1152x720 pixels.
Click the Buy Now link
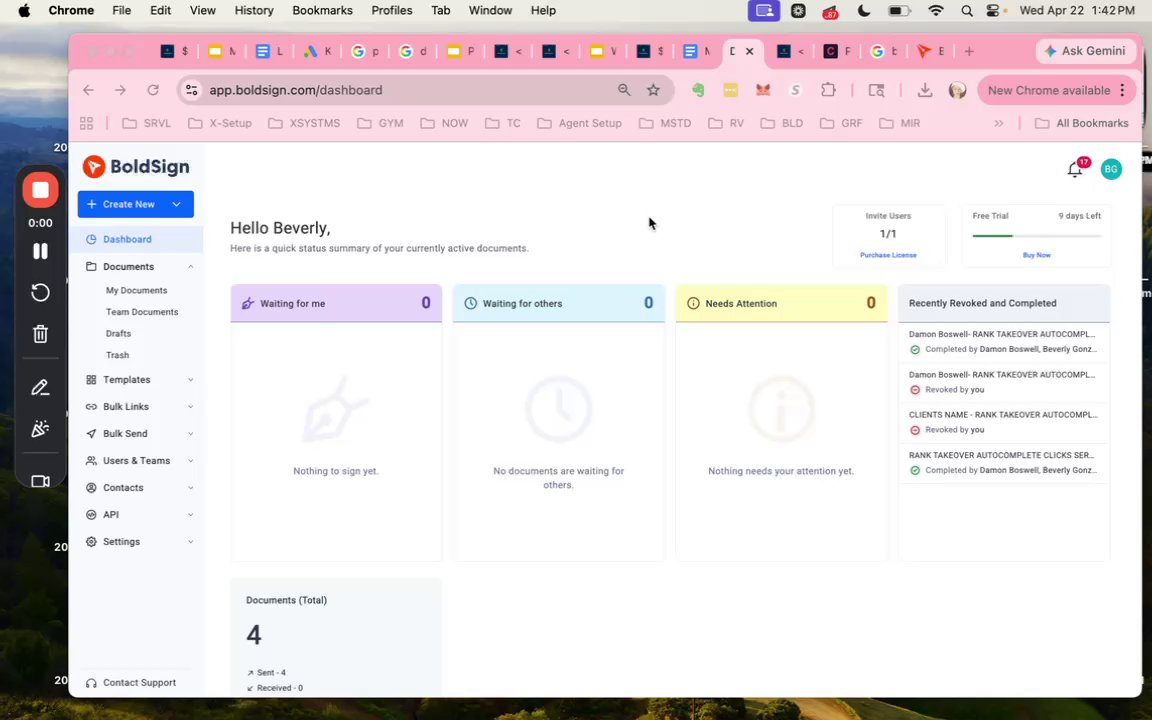pos(1037,255)
